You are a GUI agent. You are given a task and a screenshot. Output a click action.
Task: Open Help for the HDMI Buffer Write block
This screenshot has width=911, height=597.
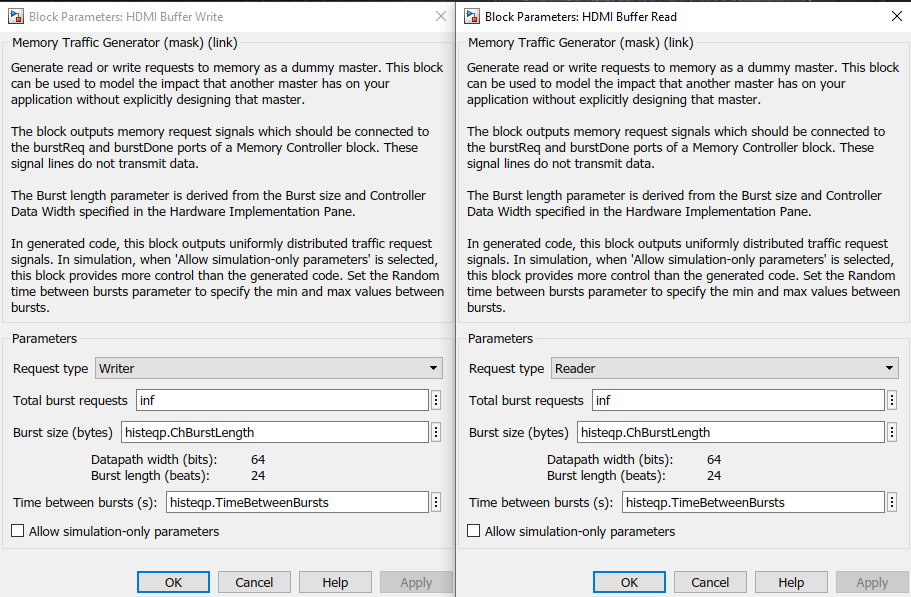tap(335, 582)
